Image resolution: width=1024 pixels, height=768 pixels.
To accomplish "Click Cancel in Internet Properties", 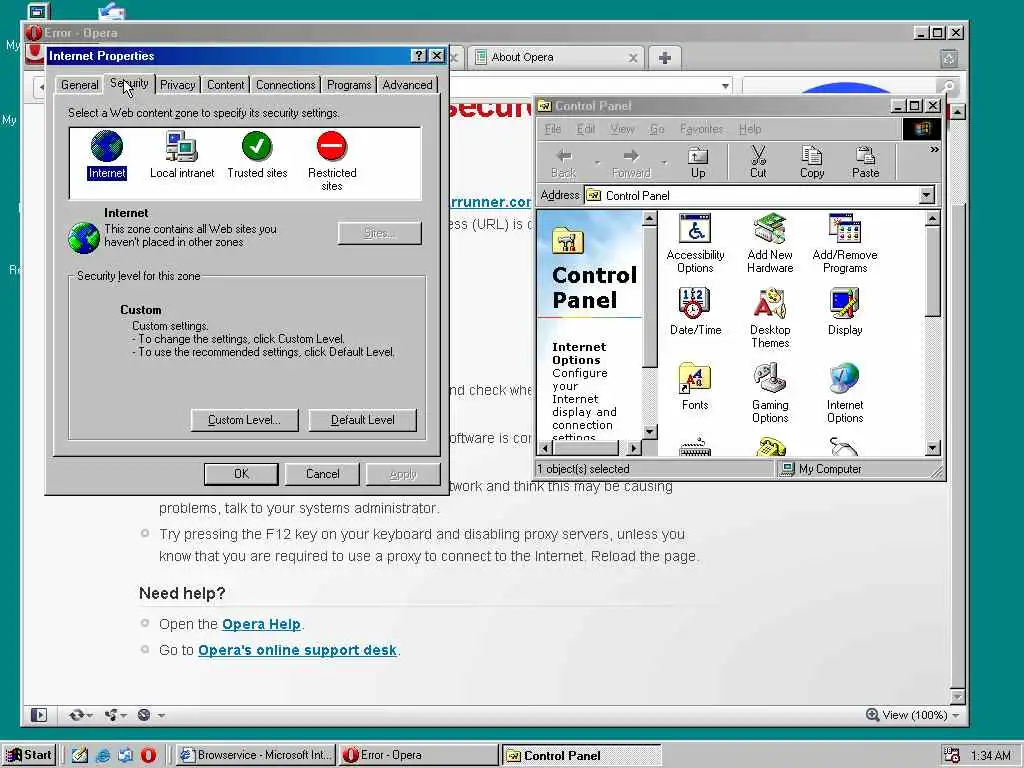I will point(323,474).
